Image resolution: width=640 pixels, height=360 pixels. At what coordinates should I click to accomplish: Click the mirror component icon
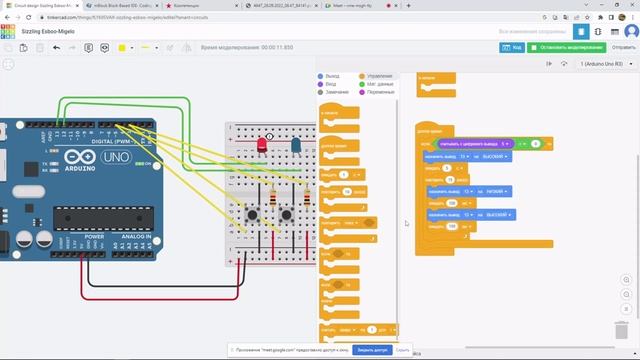[x=187, y=48]
